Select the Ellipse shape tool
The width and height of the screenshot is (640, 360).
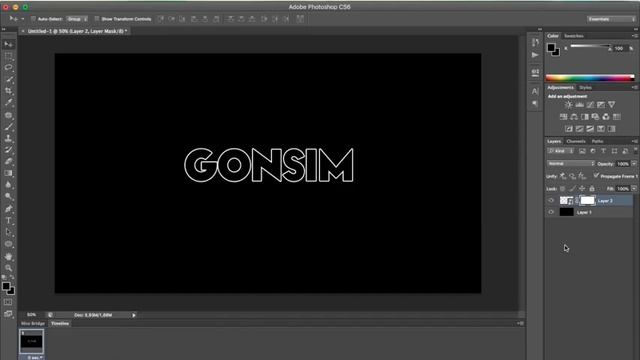click(x=8, y=244)
